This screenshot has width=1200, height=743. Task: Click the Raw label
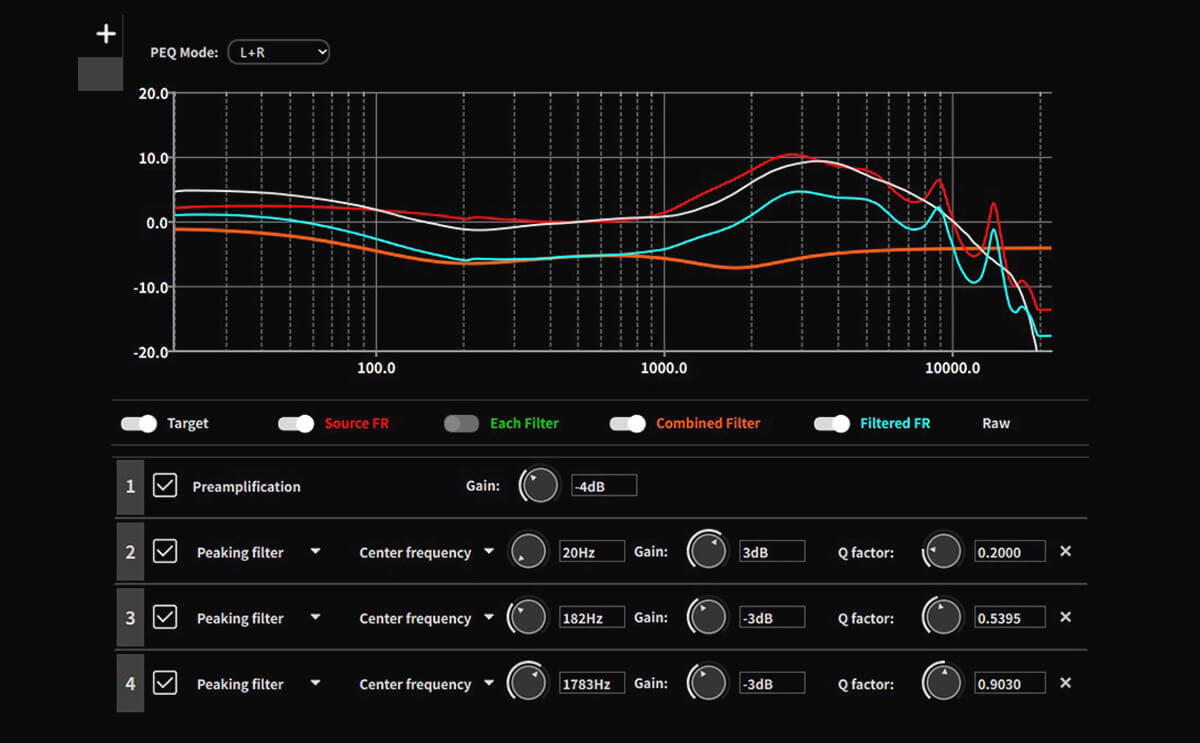996,423
